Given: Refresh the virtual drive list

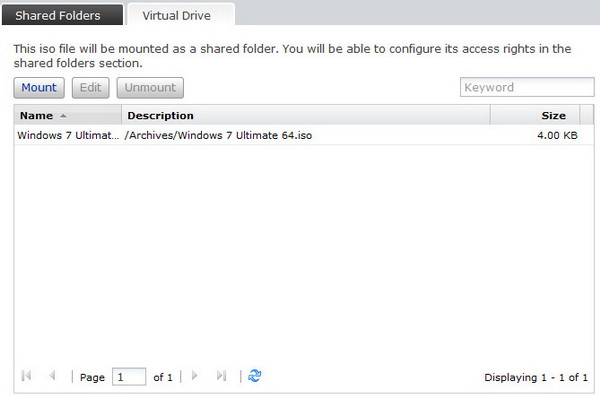Looking at the screenshot, I should [x=254, y=376].
